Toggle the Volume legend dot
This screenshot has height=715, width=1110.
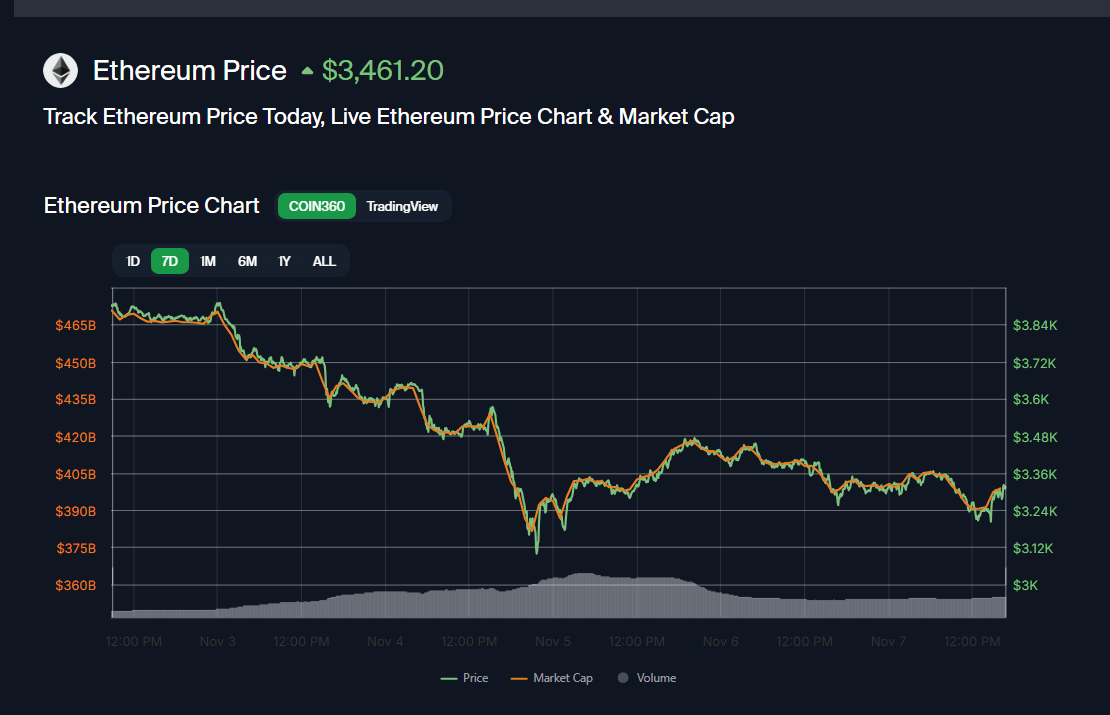(623, 678)
